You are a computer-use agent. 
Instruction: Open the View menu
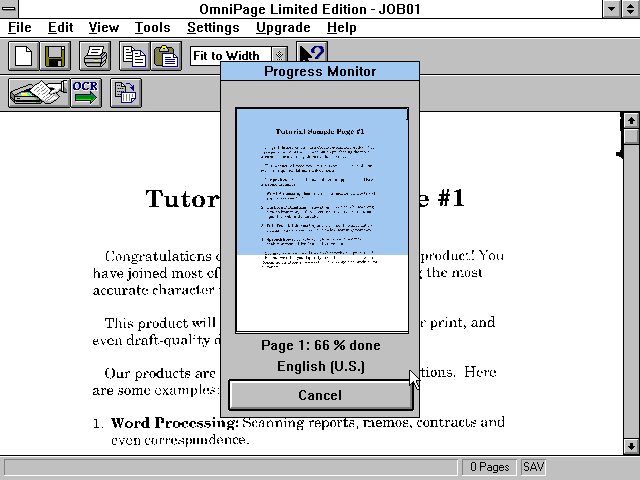[x=104, y=27]
